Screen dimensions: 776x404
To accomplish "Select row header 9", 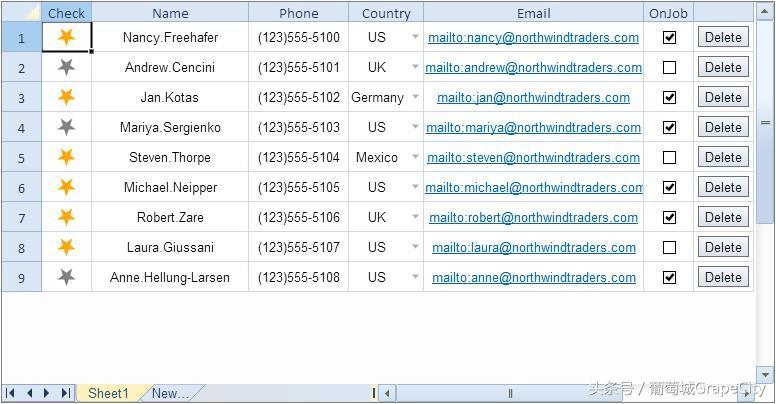I will pyautogui.click(x=21, y=277).
